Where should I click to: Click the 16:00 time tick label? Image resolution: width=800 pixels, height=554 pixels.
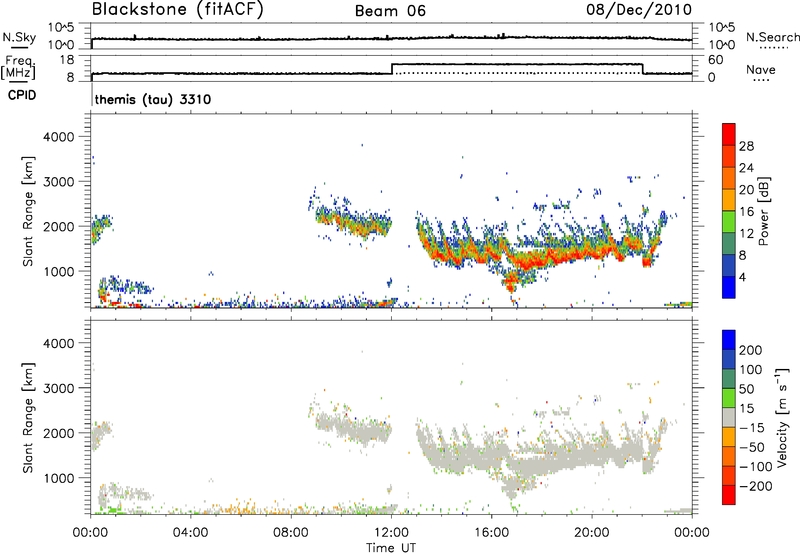click(491, 532)
